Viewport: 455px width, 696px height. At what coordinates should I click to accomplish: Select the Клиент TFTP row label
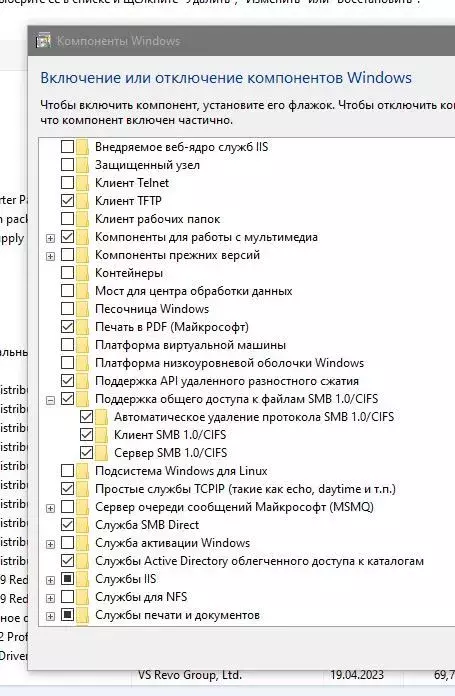point(128,201)
